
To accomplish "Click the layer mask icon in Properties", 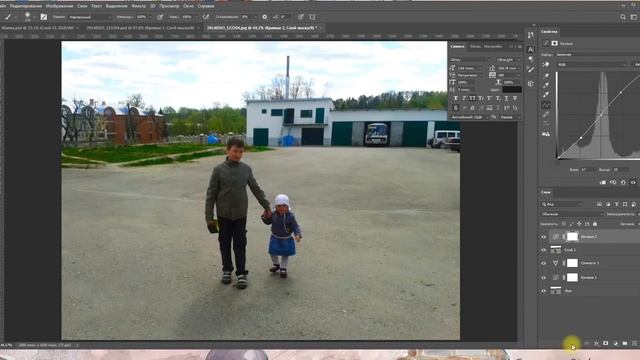I will (555, 43).
